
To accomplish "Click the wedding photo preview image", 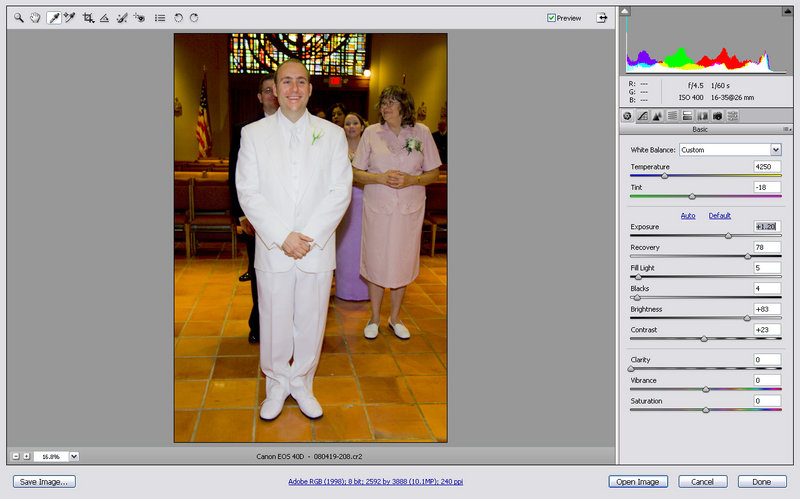I will coord(311,238).
